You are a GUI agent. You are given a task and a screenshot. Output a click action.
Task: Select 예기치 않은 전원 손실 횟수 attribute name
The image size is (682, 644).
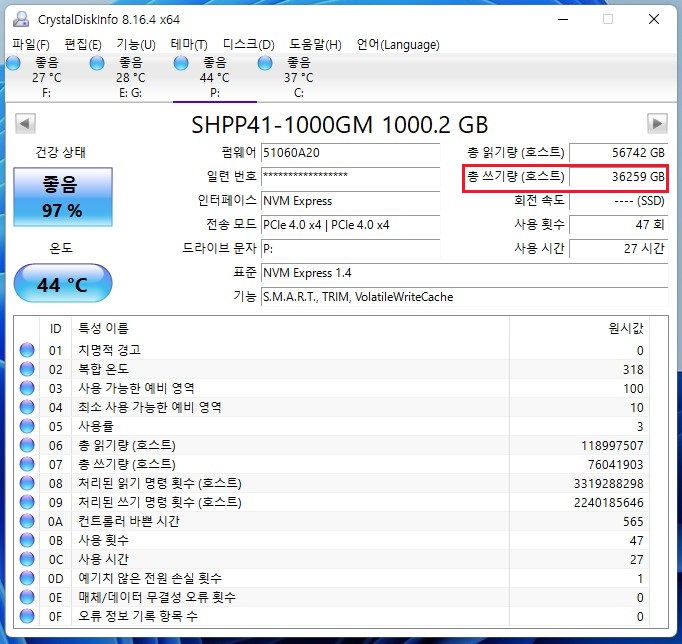[x=150, y=578]
